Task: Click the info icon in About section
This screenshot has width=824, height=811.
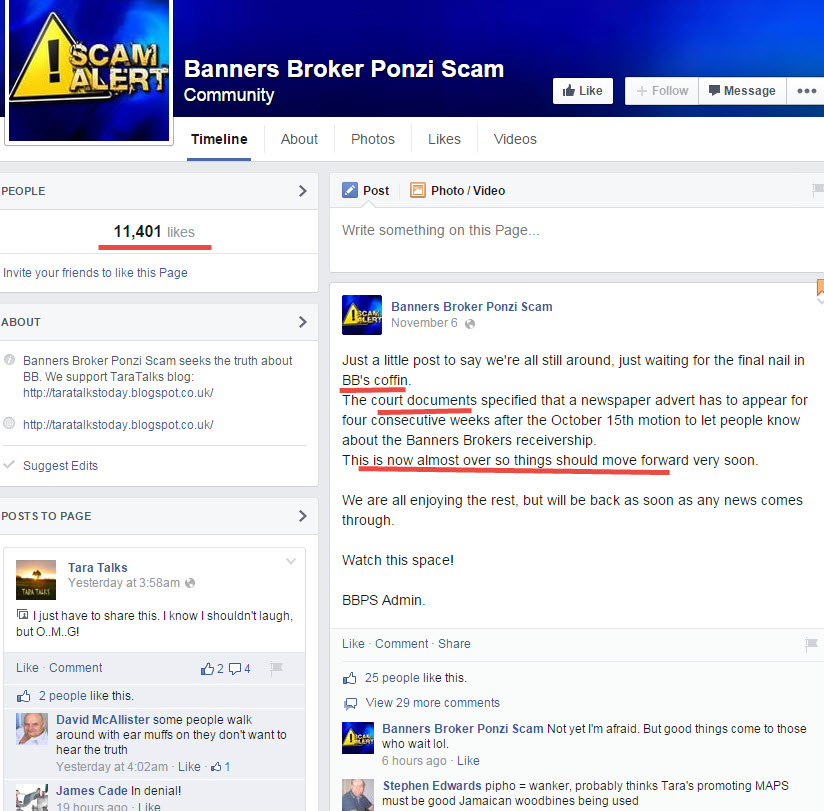Action: (x=9, y=360)
